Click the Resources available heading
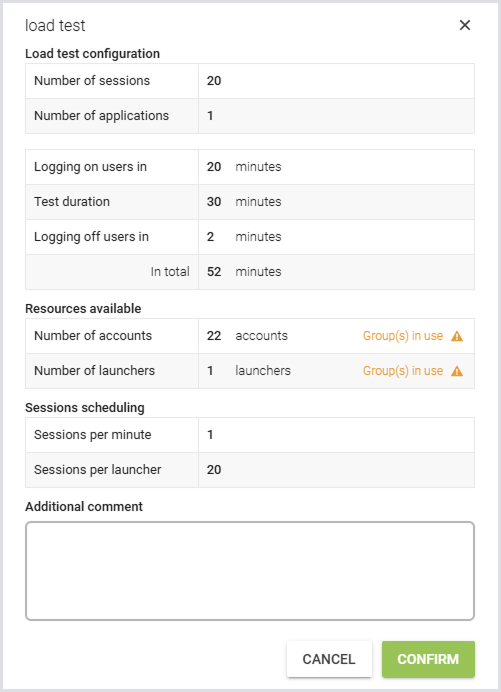 click(x=83, y=308)
